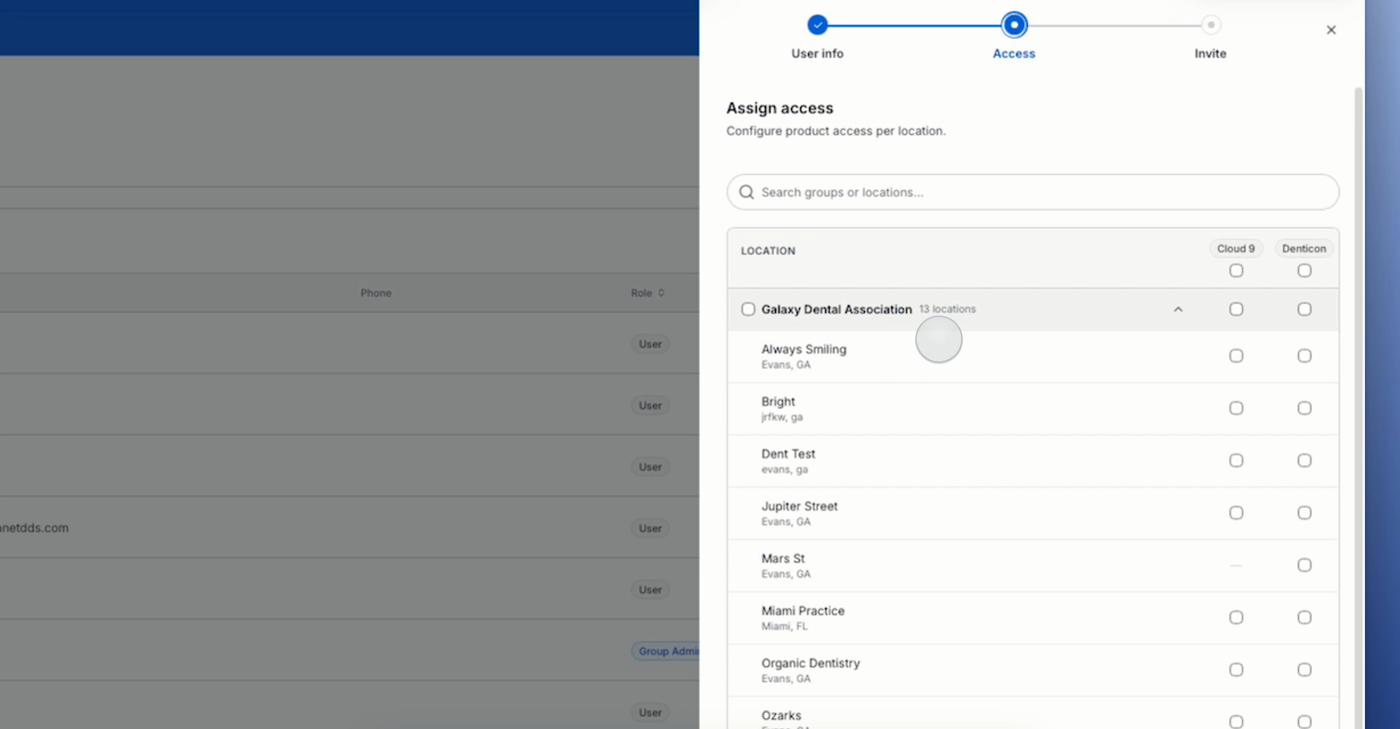
Task: Click the Always Smiling location name
Action: pyautogui.click(x=804, y=349)
